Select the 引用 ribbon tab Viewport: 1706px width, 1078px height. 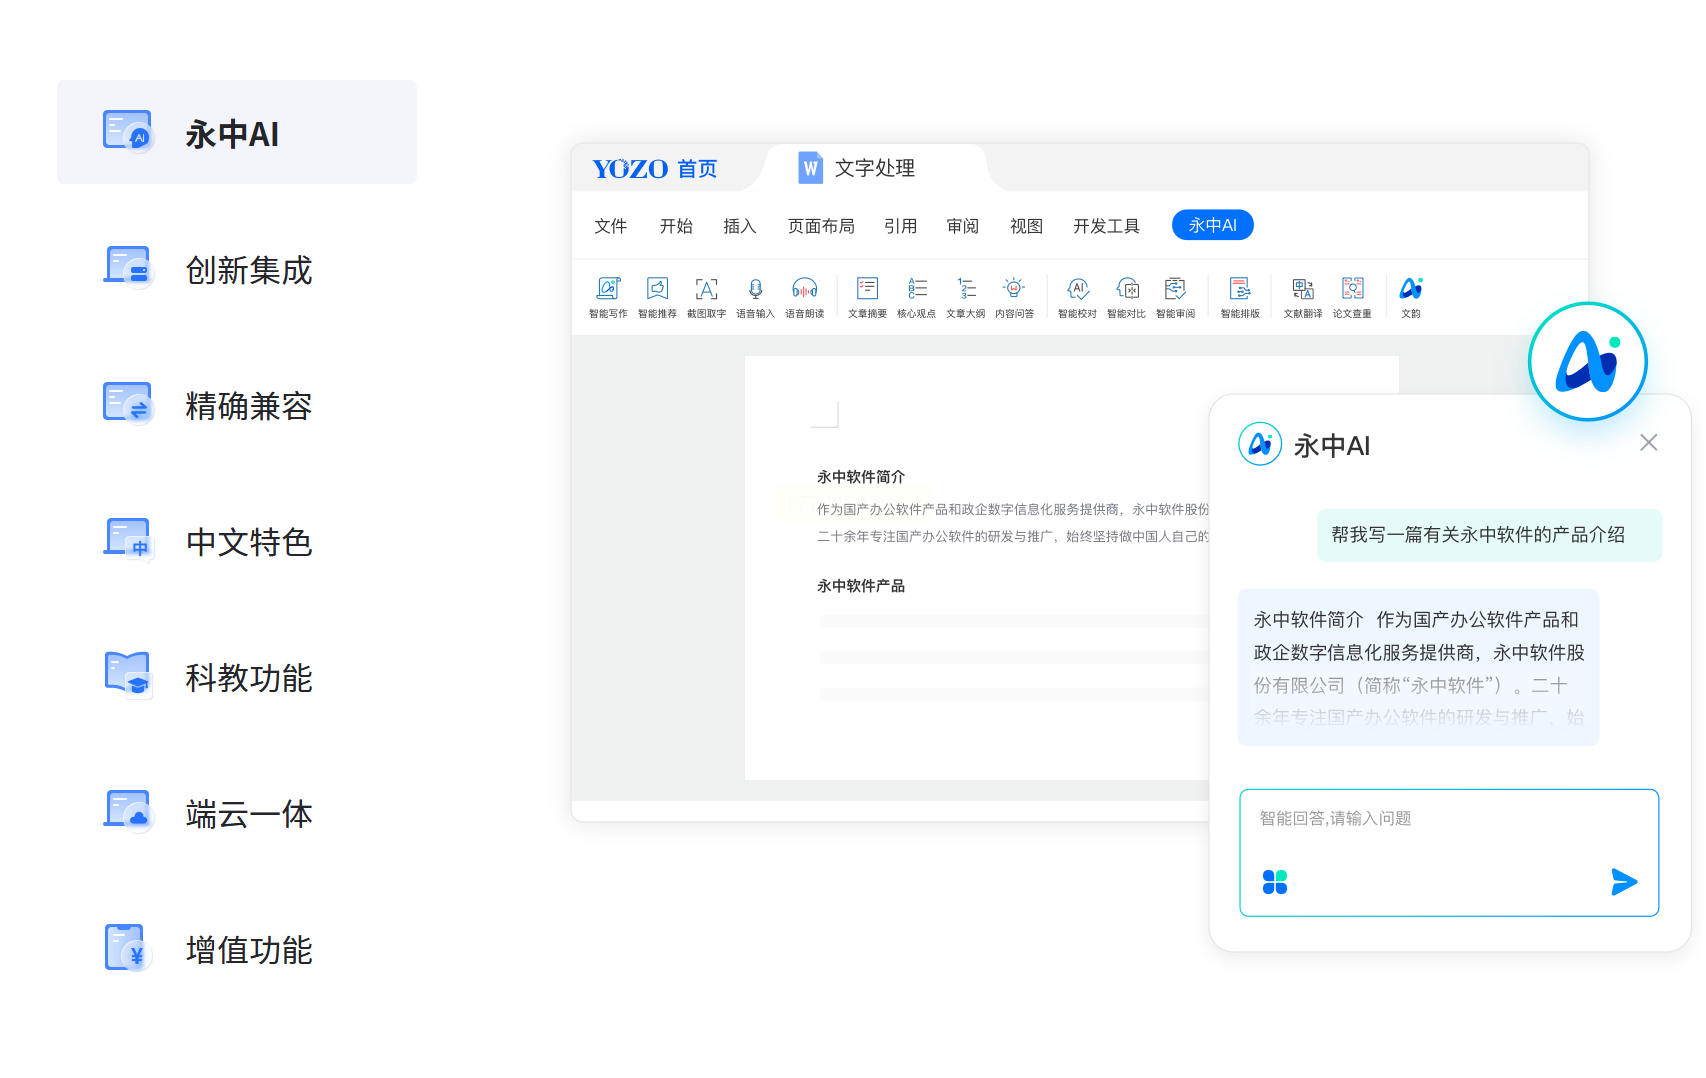click(x=901, y=226)
